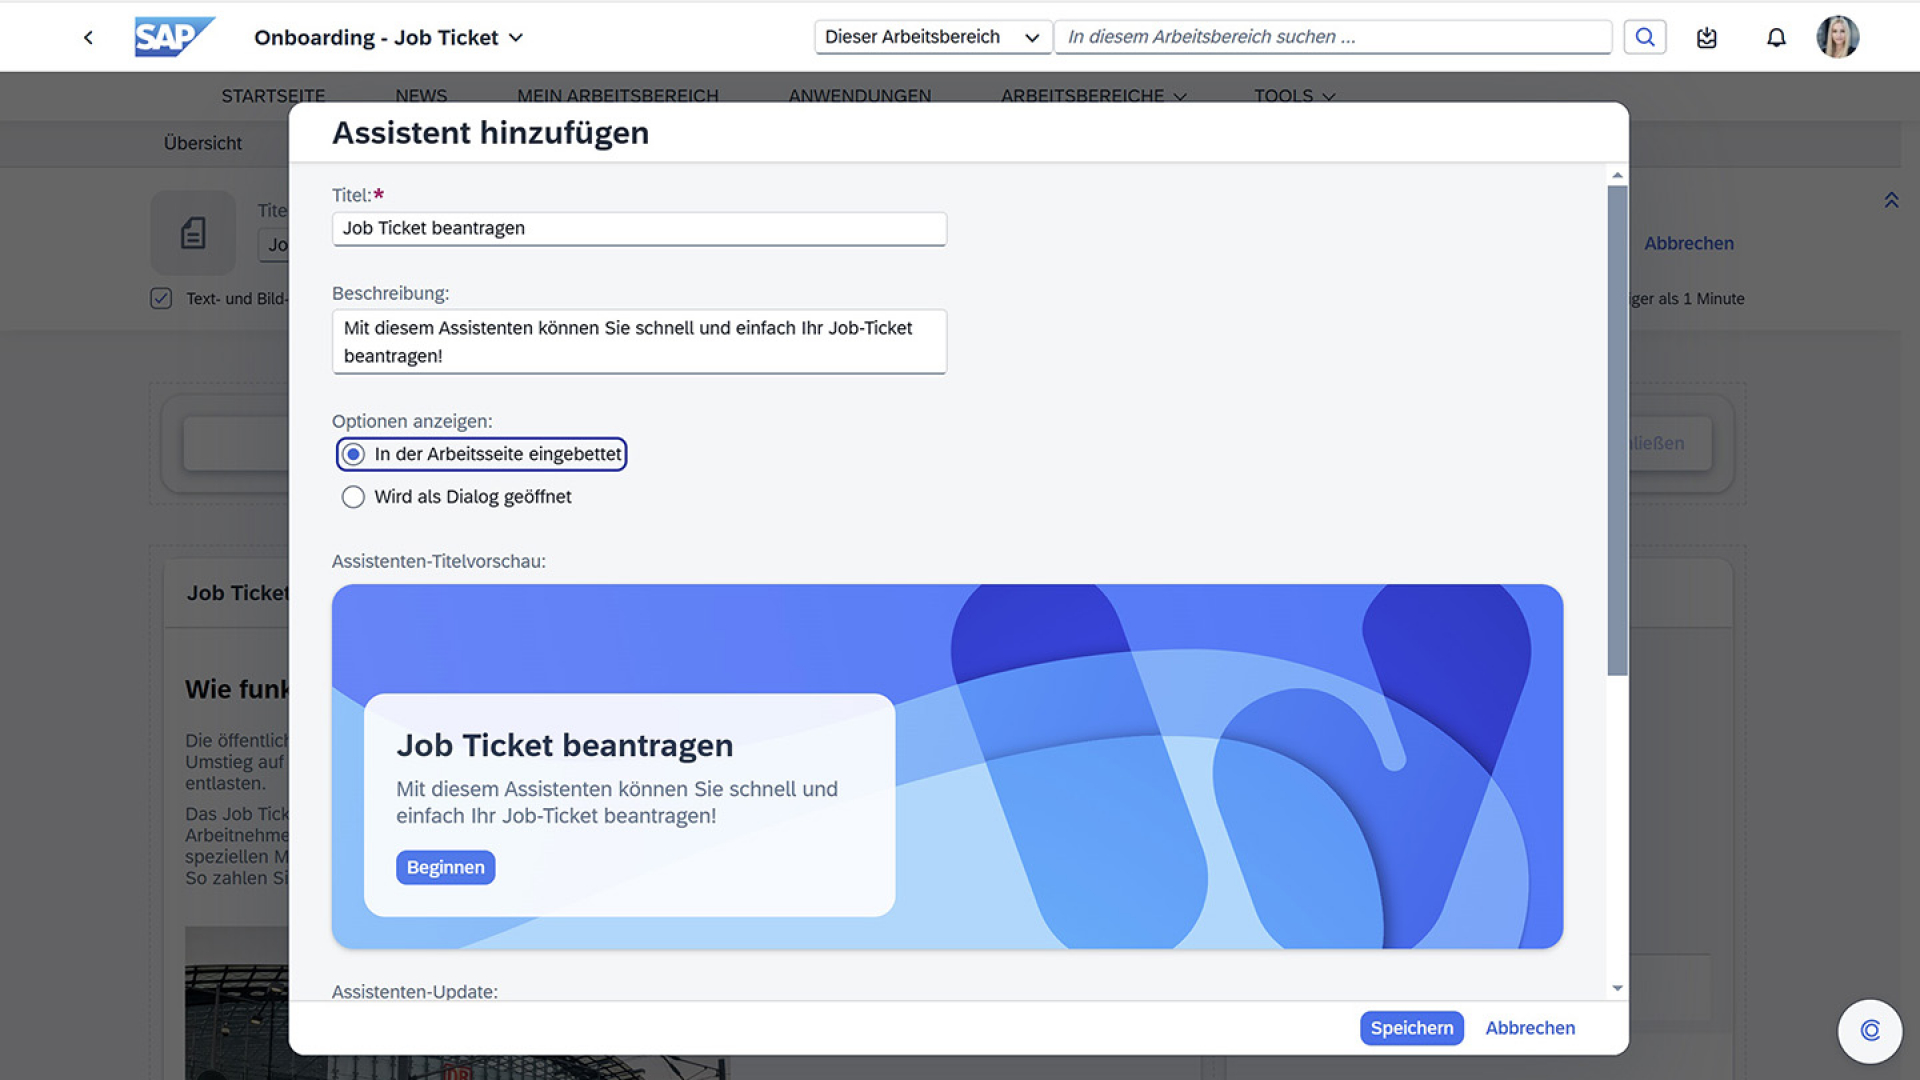The image size is (1920, 1080).
Task: Click the Speichern button
Action: 1410,1028
